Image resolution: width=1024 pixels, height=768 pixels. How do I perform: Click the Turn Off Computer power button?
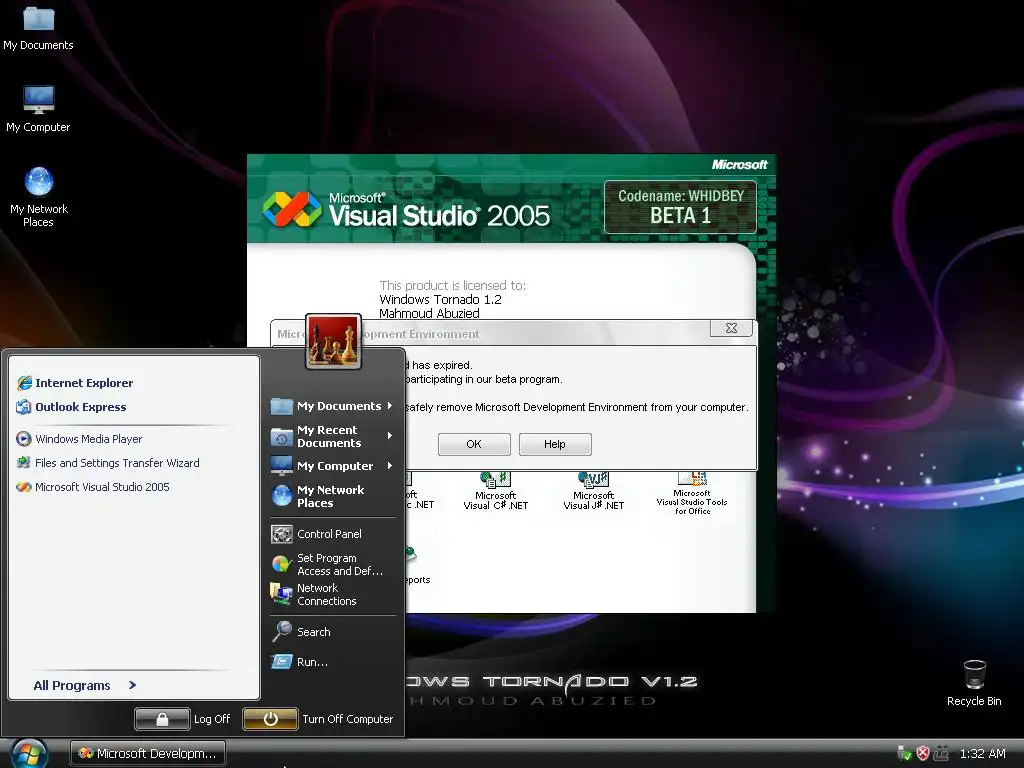(270, 719)
